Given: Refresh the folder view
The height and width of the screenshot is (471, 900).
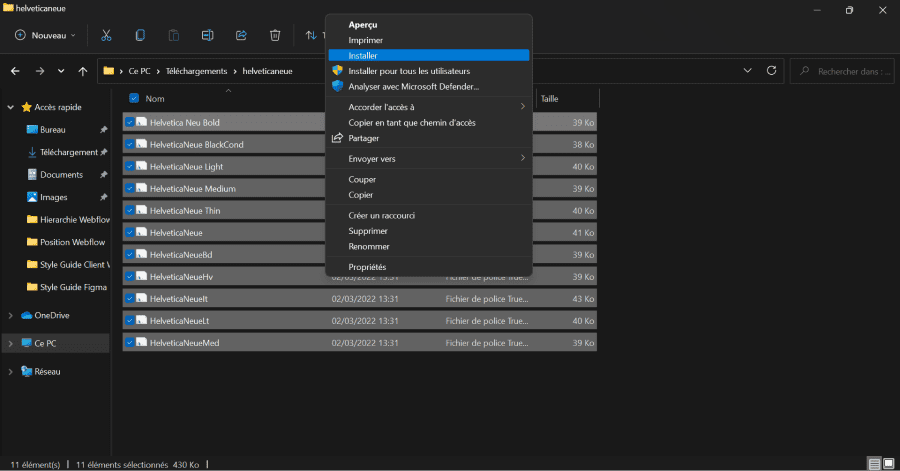Looking at the screenshot, I should pos(771,71).
